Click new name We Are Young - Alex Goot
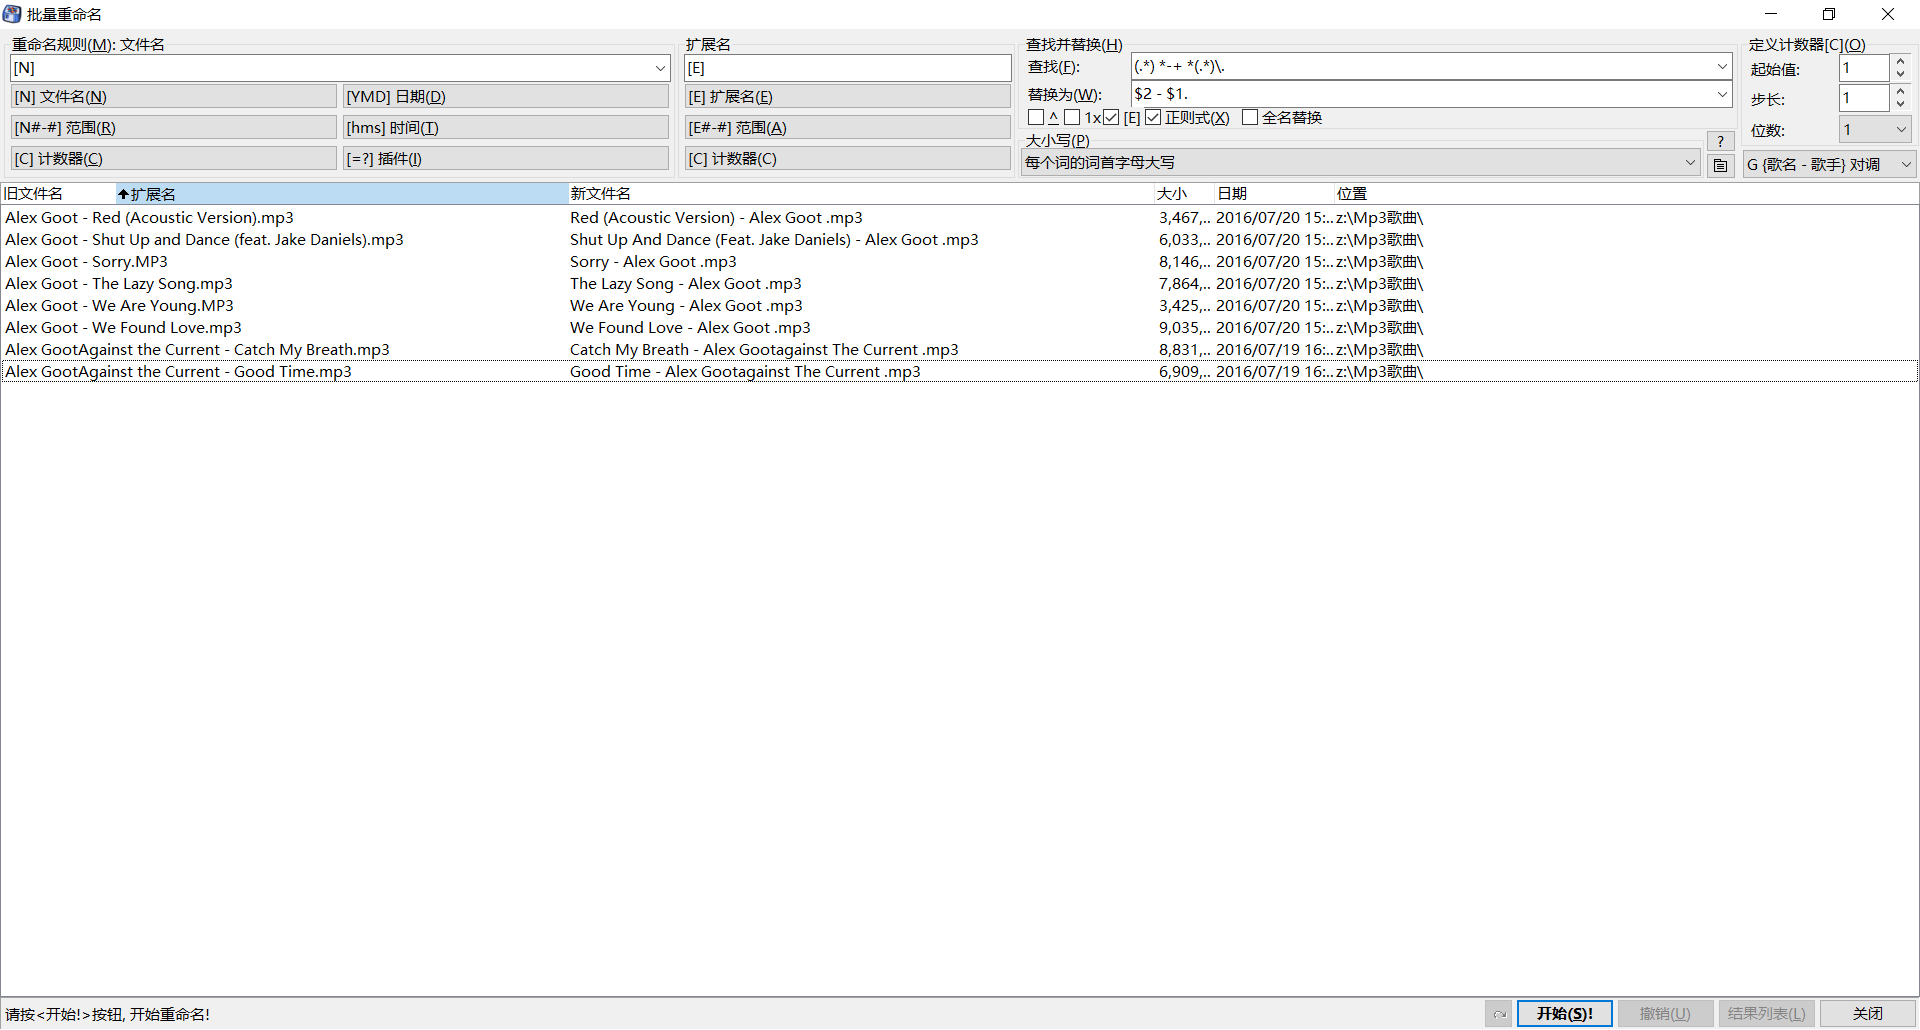Screen dimensions: 1920x1030 click(686, 306)
